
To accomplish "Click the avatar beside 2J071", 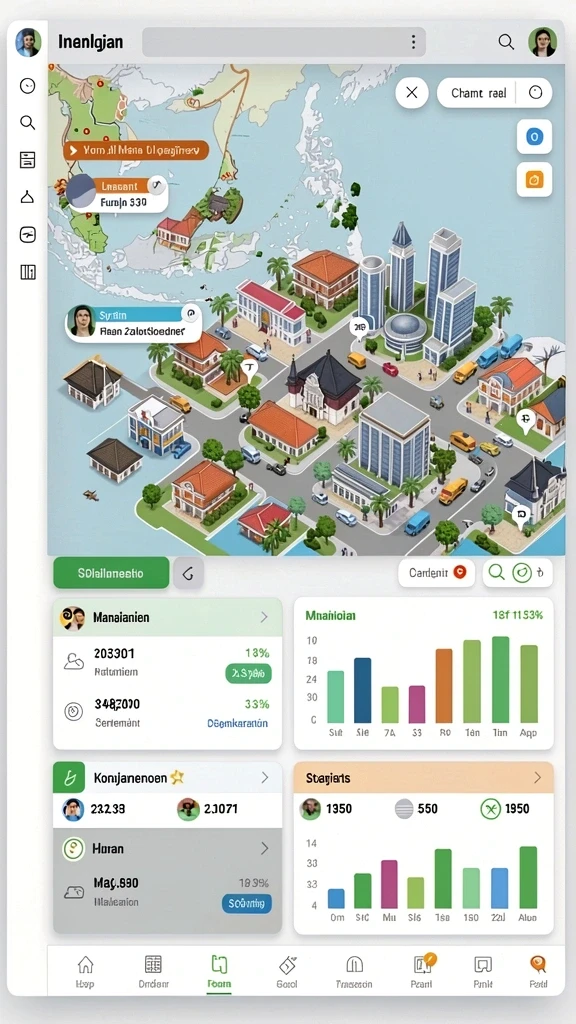I will click(x=188, y=809).
